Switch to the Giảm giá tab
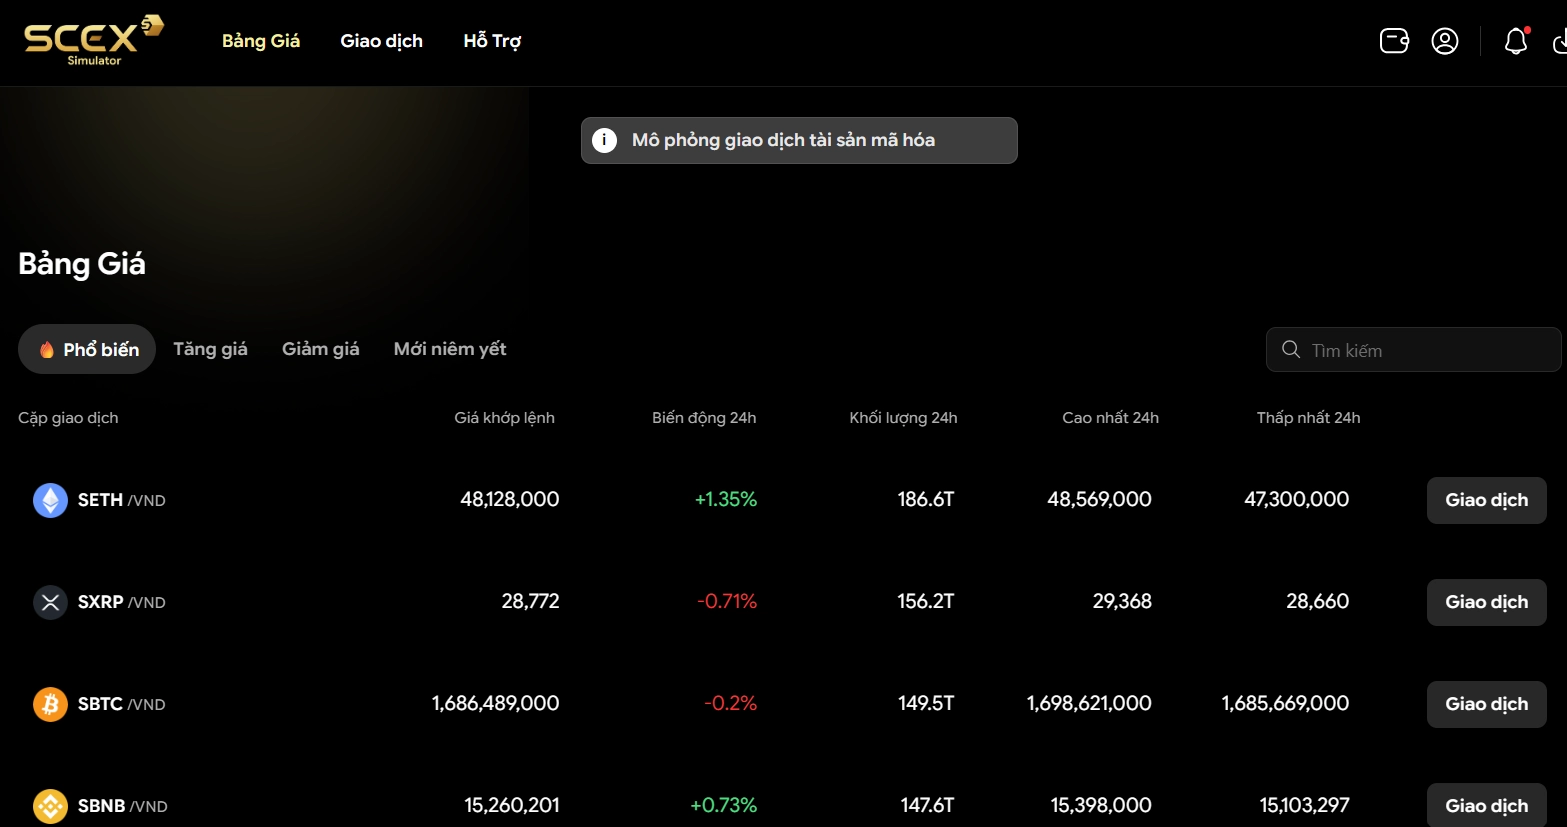Viewport: 1567px width, 827px height. coord(320,349)
